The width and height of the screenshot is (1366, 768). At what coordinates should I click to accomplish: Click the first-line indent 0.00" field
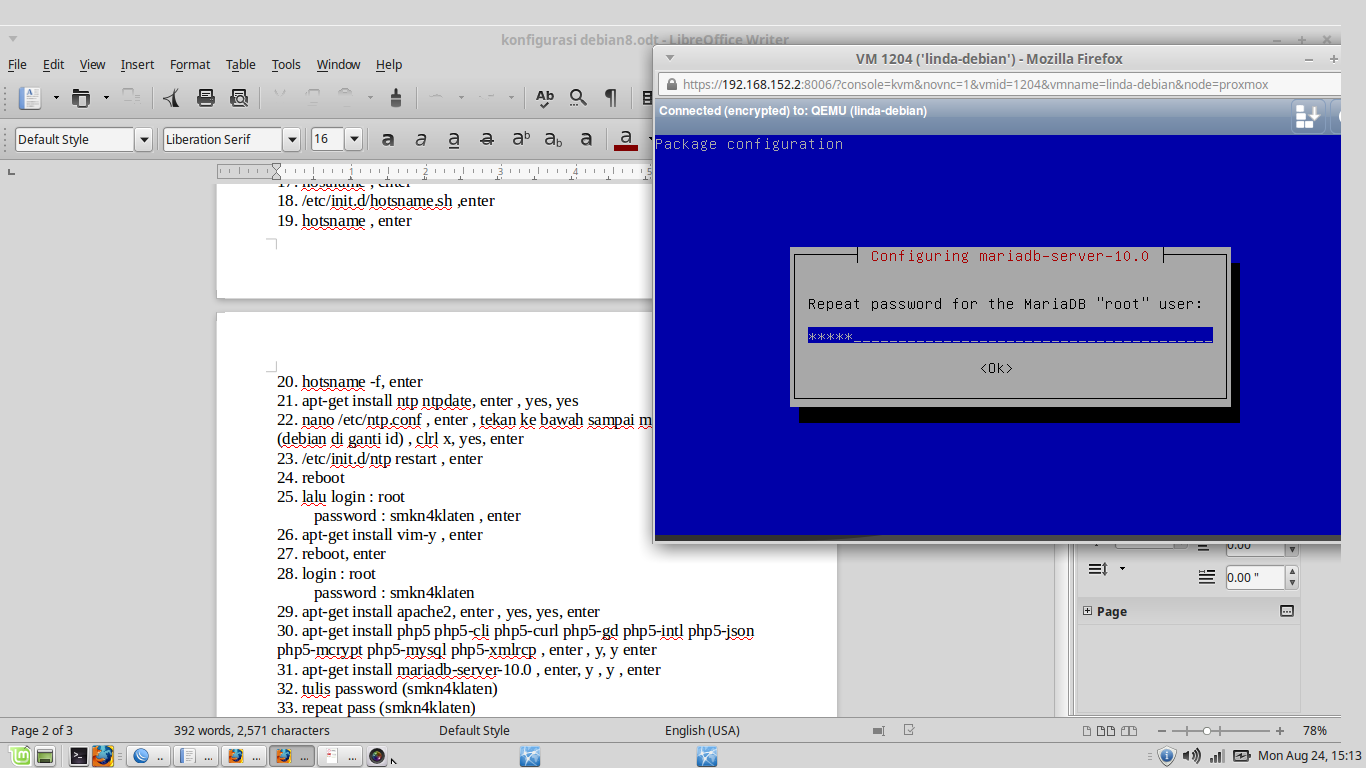(1255, 577)
